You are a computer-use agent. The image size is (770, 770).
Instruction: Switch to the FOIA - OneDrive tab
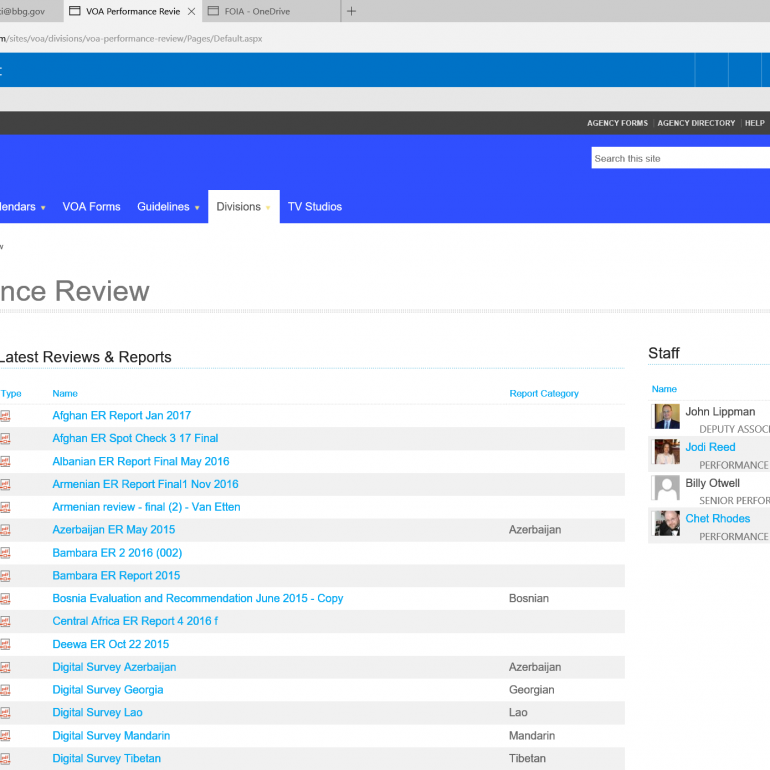pos(272,11)
